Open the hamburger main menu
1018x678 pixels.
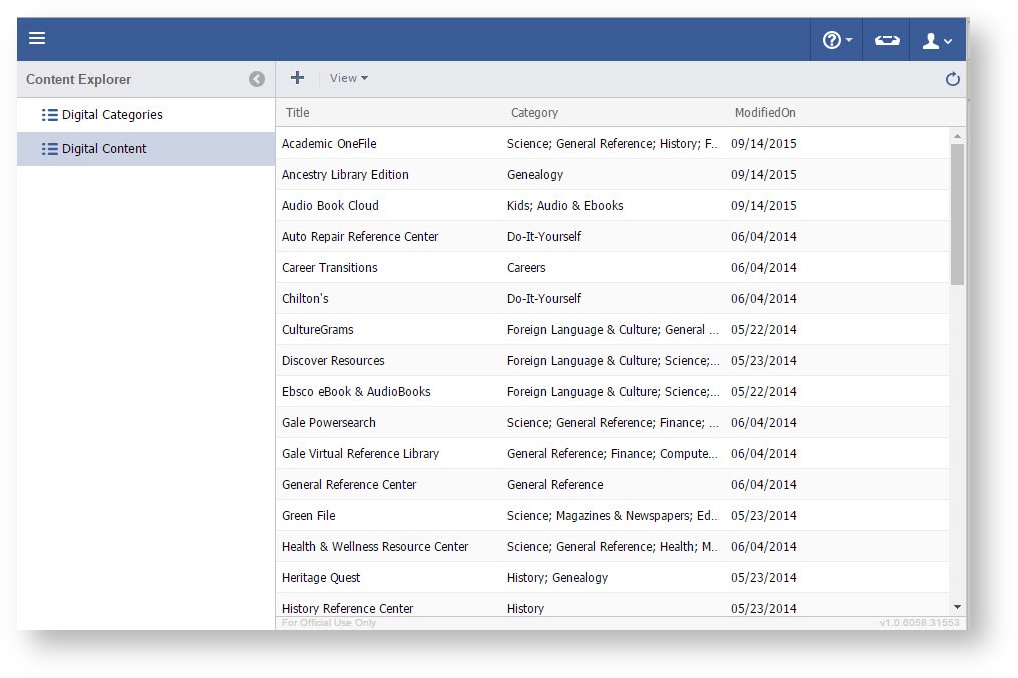click(x=37, y=39)
